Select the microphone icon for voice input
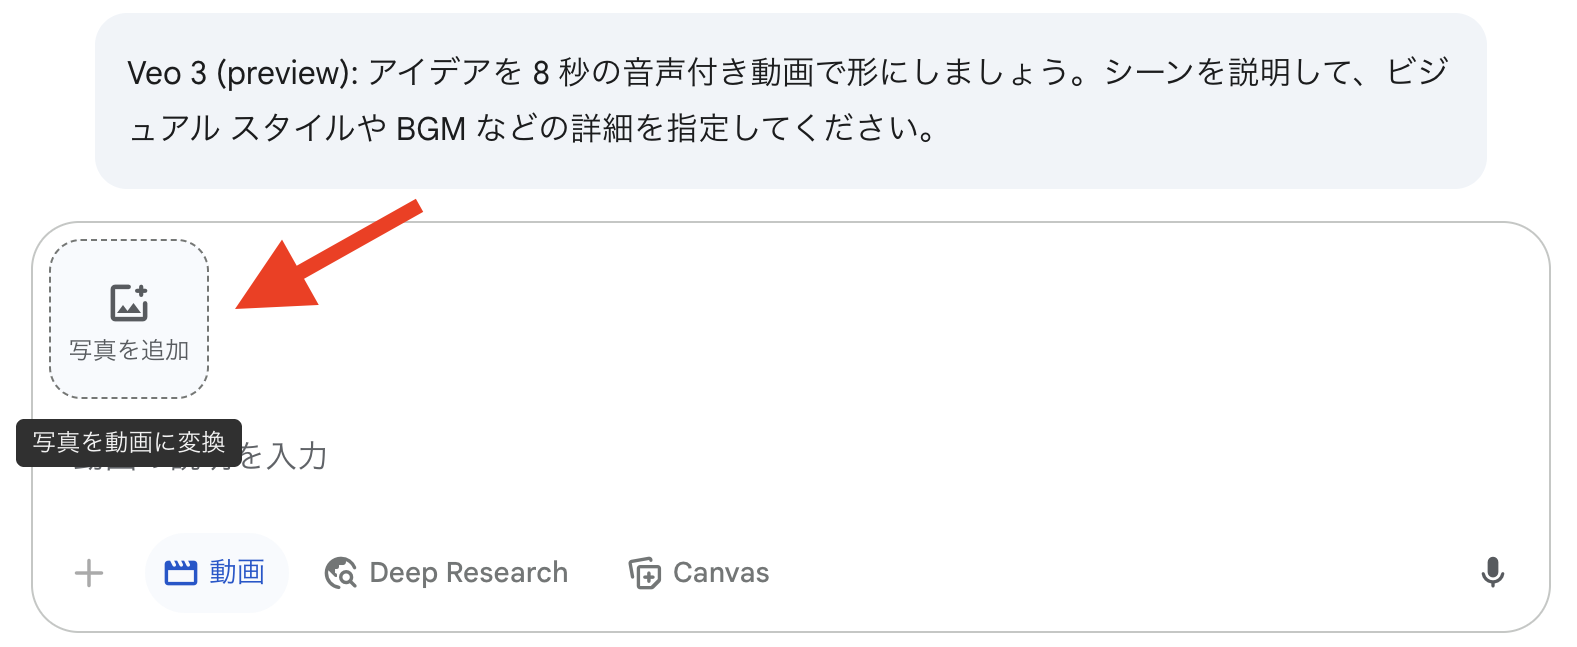1577x647 pixels. click(x=1492, y=572)
